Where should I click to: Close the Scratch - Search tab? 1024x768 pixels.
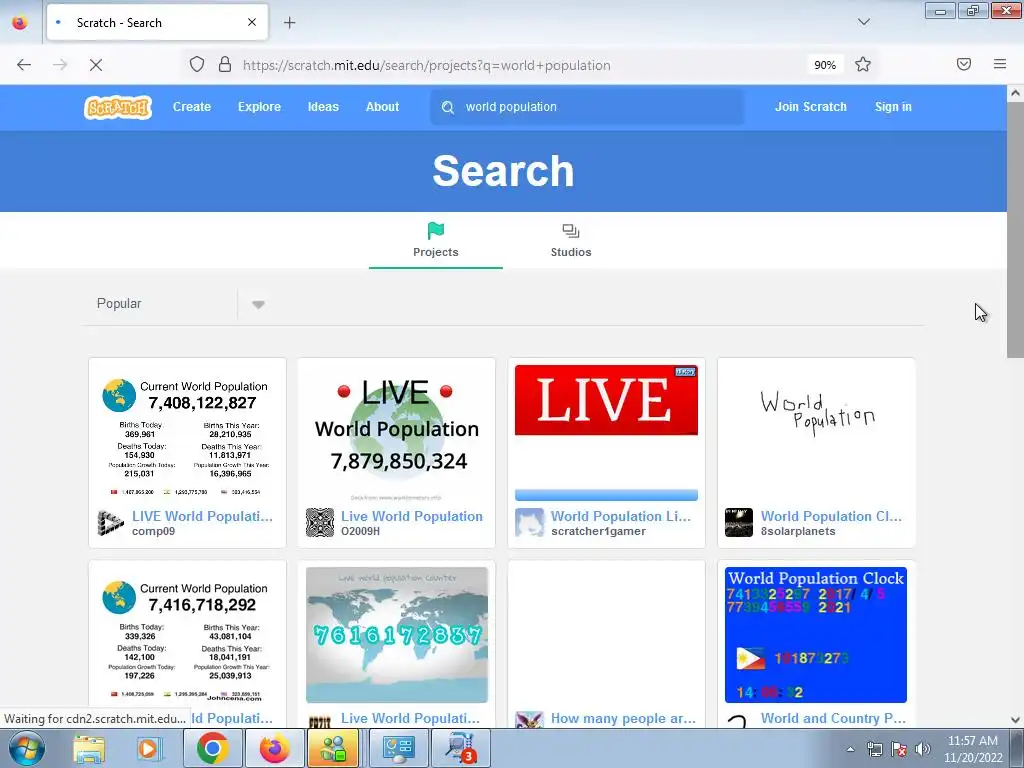(x=252, y=22)
